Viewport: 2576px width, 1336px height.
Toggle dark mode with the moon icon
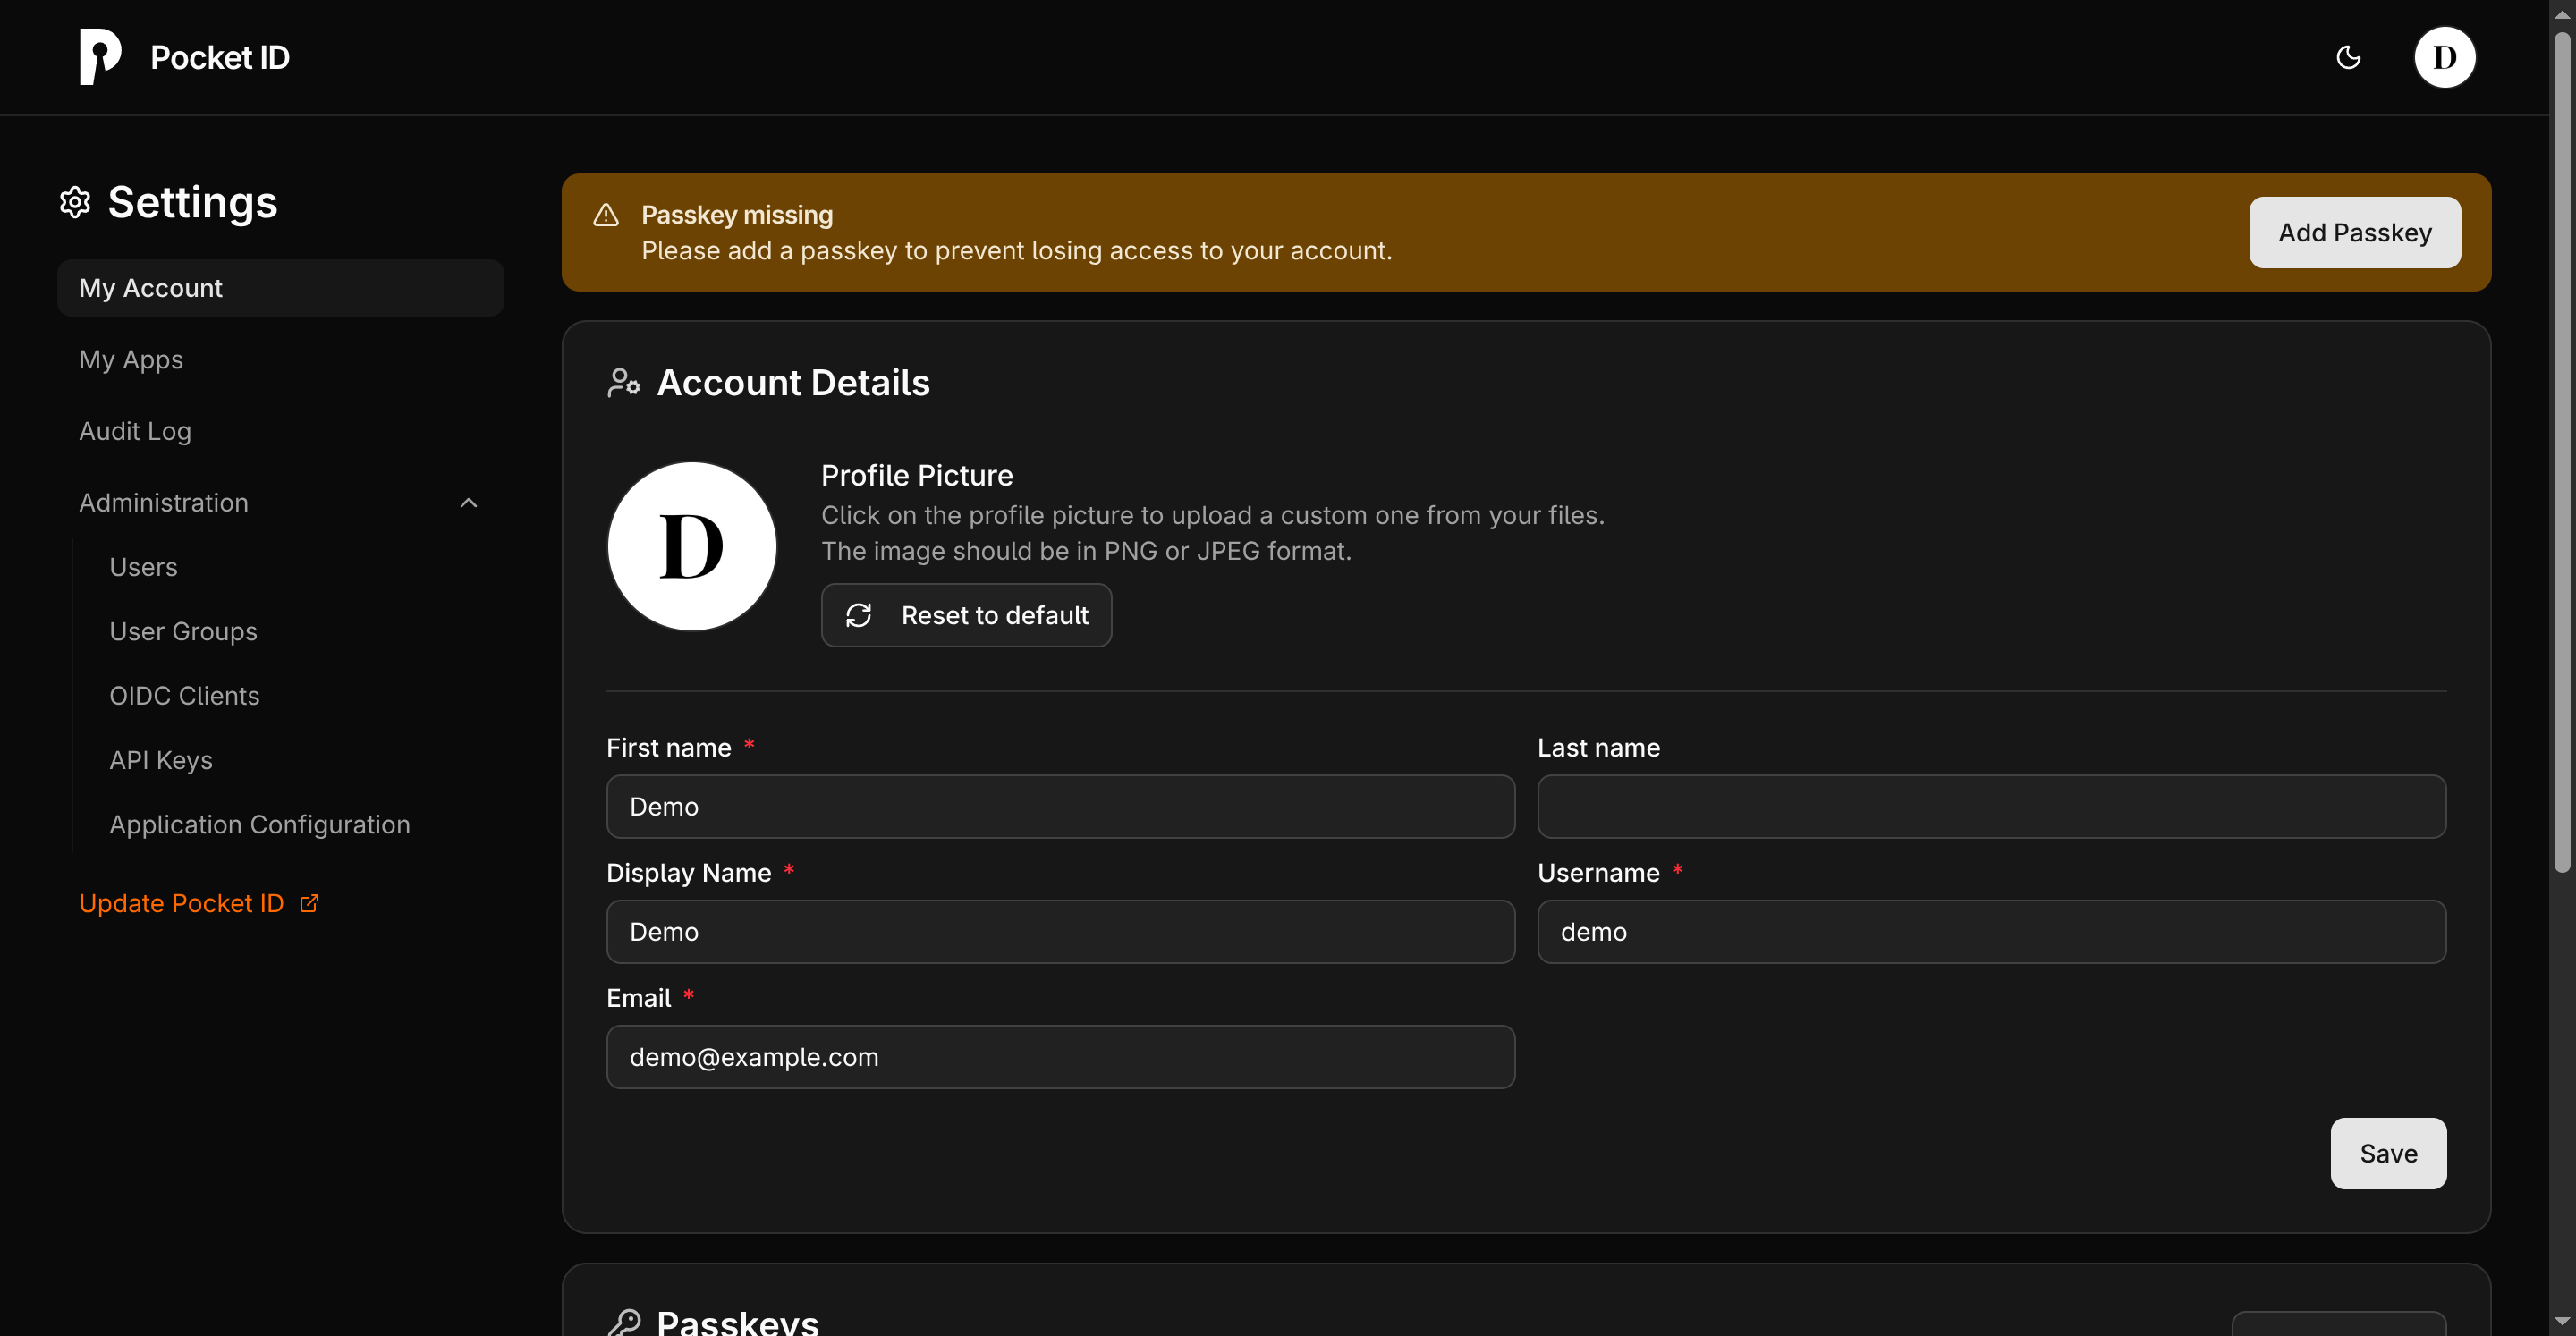tap(2349, 57)
